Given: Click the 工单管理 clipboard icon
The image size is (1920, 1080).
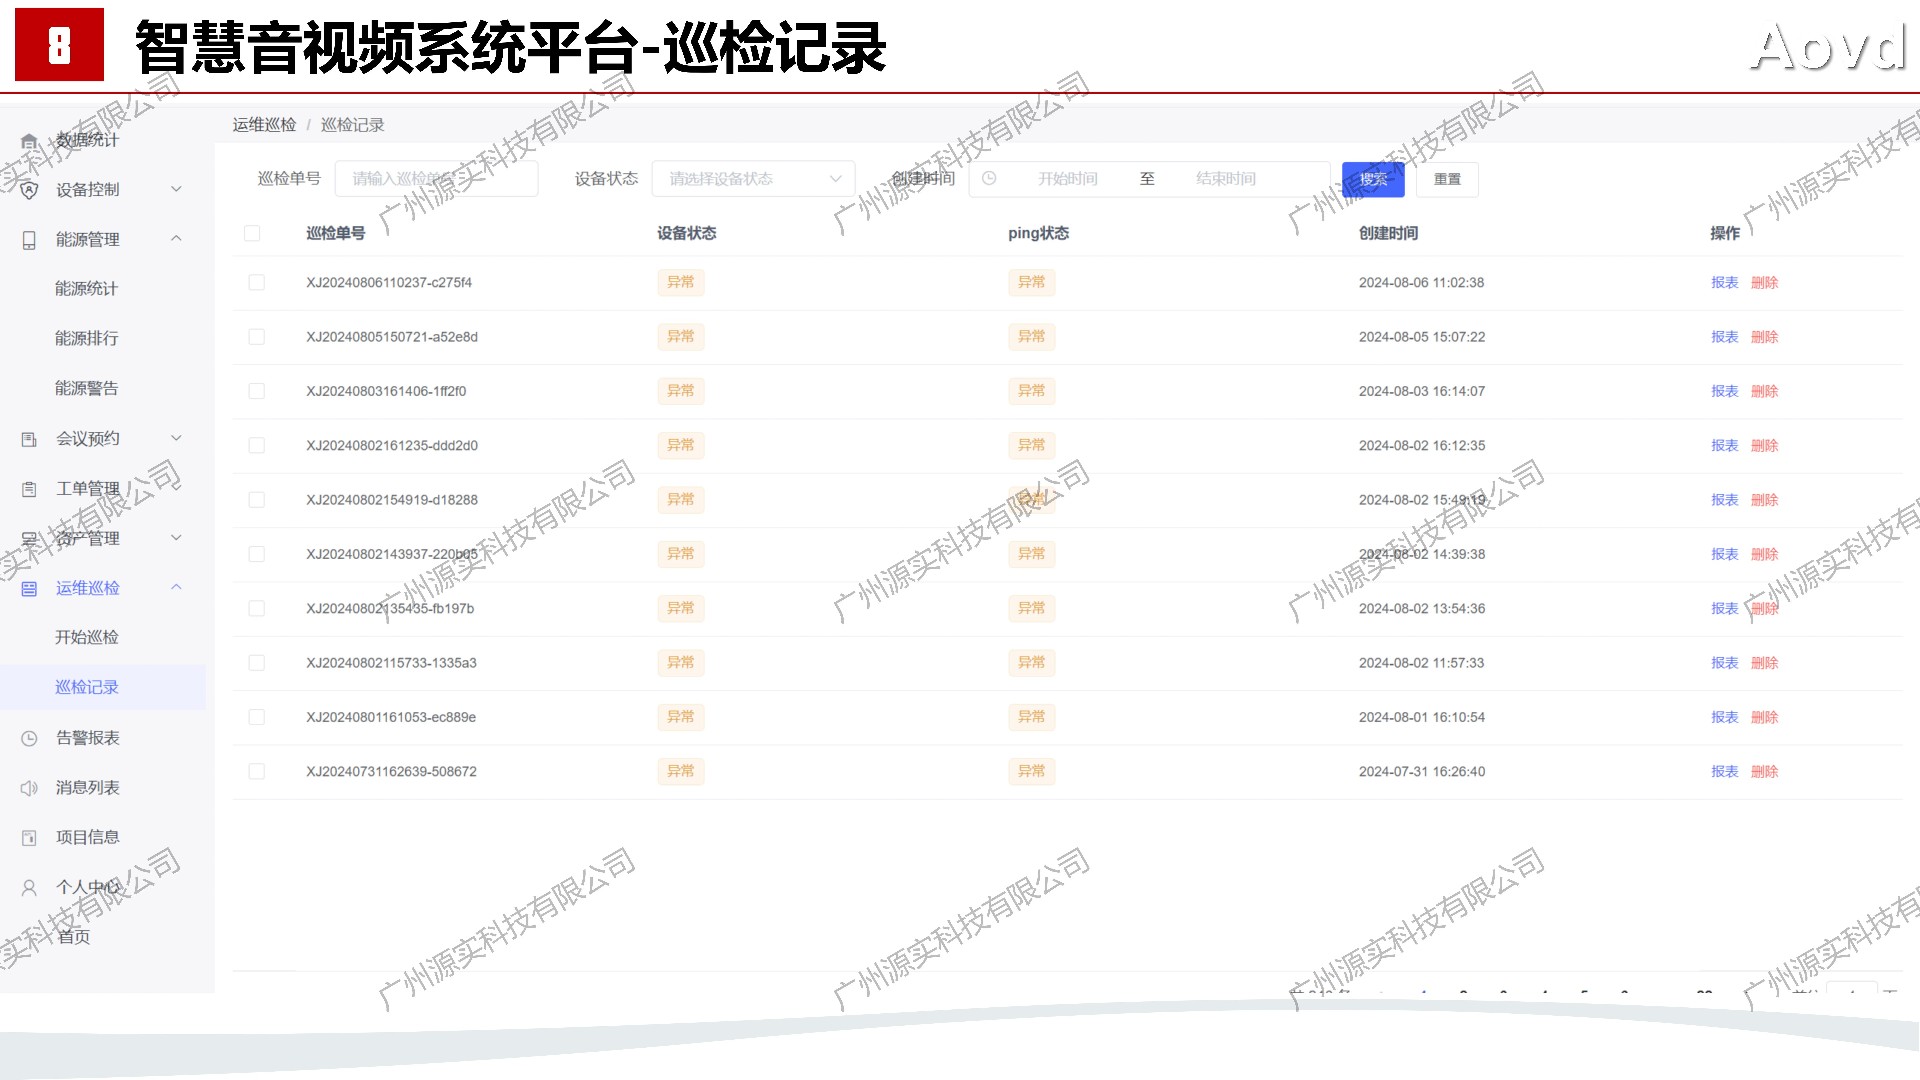Looking at the screenshot, I should (29, 489).
